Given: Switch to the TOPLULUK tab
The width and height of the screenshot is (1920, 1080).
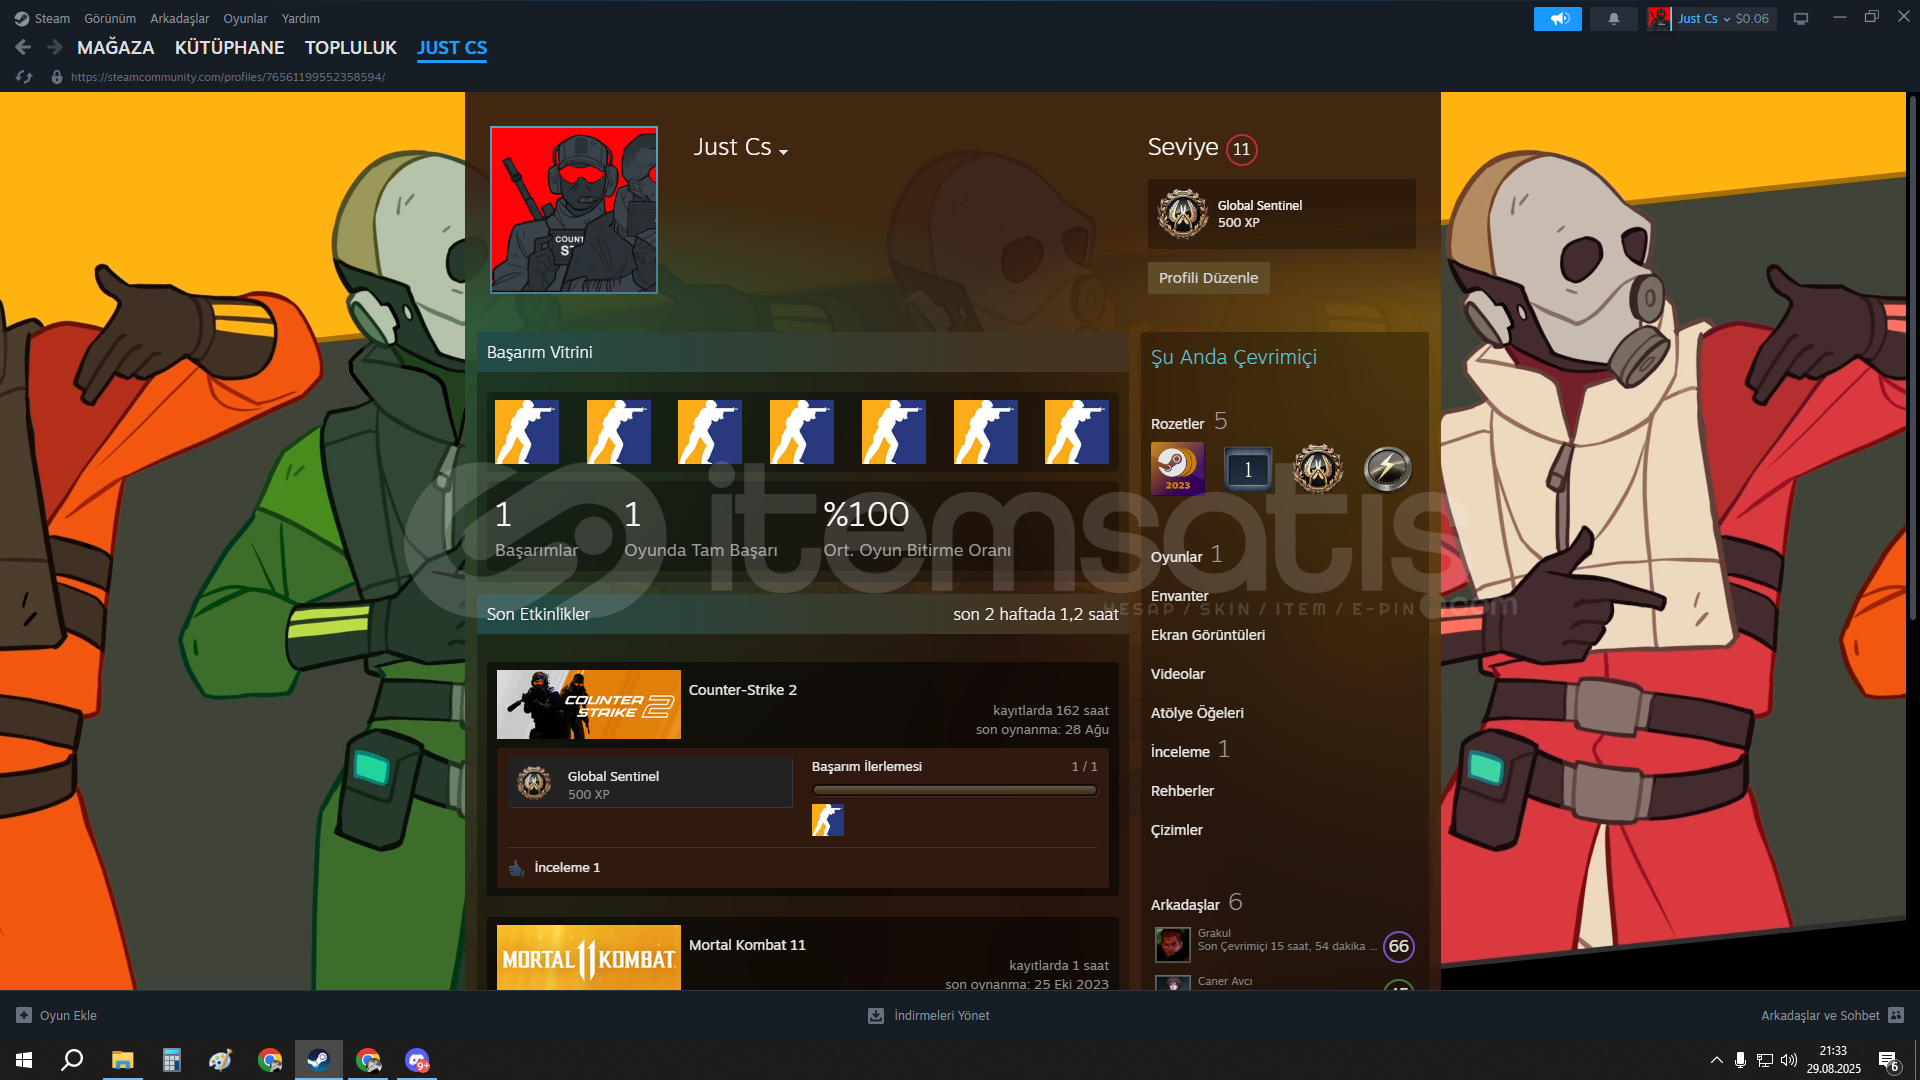Looking at the screenshot, I should (x=351, y=47).
